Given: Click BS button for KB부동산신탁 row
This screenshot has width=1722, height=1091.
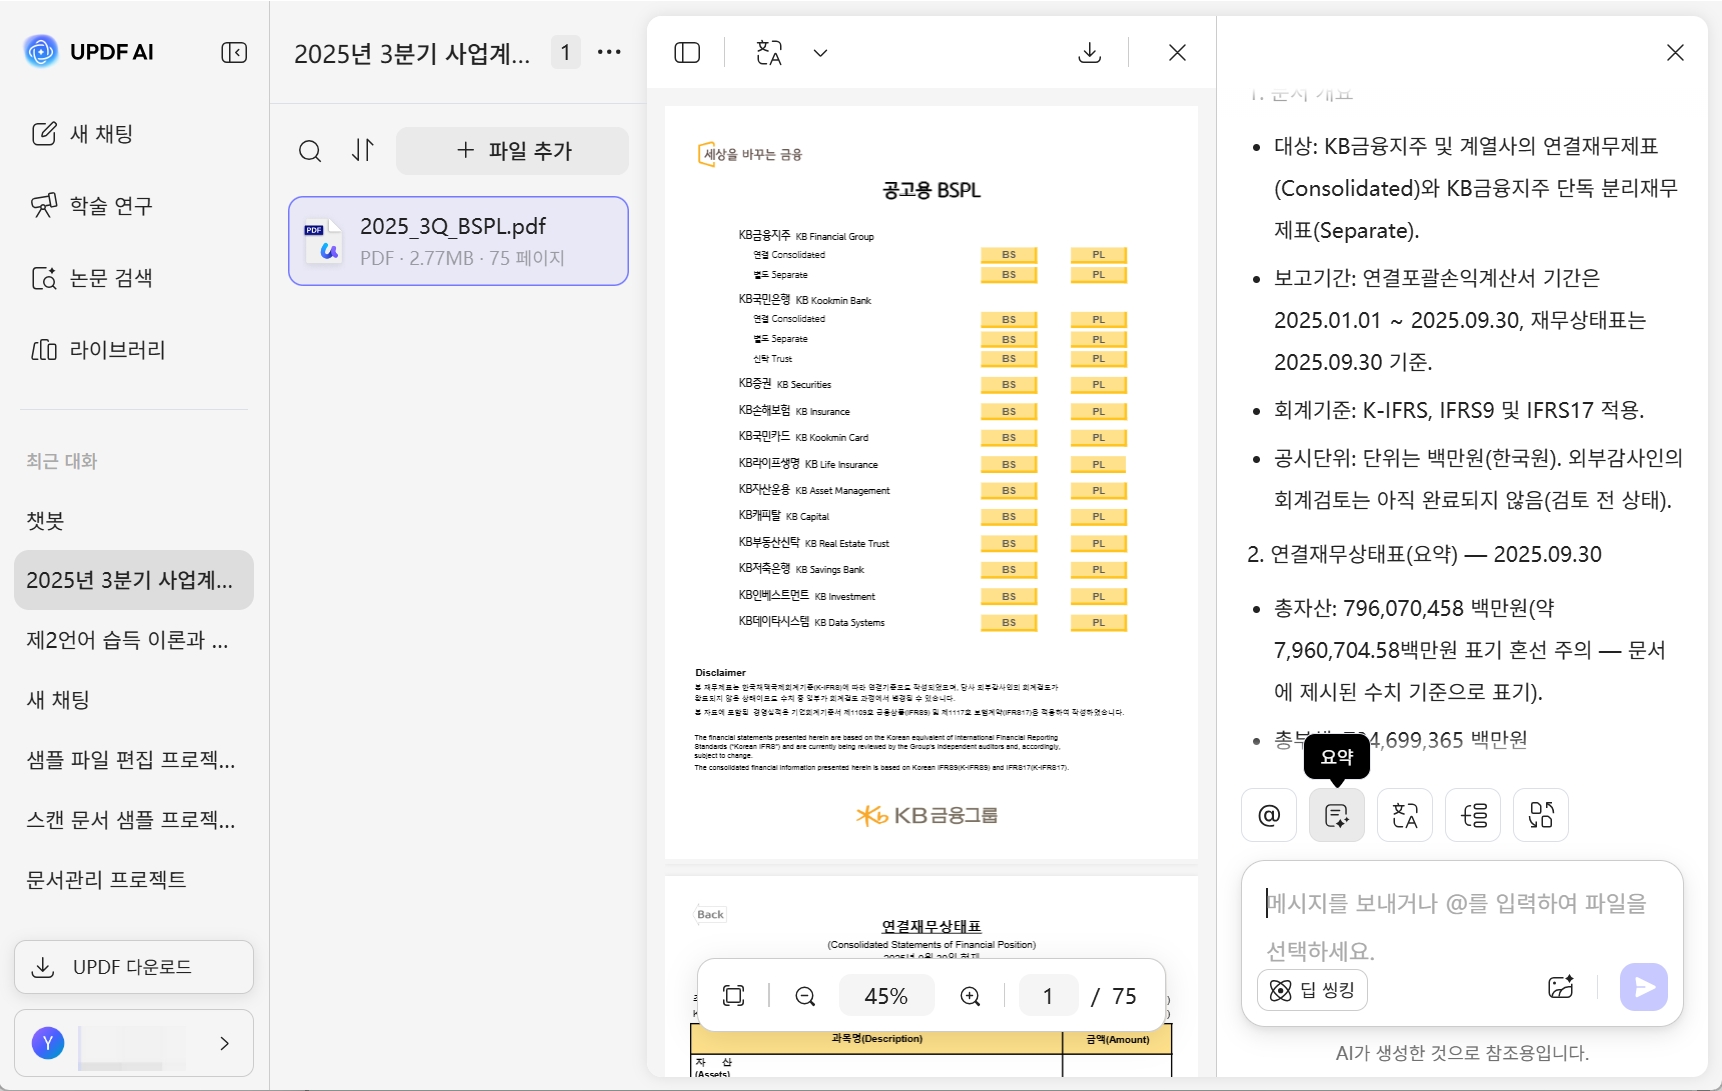Looking at the screenshot, I should point(1009,544).
